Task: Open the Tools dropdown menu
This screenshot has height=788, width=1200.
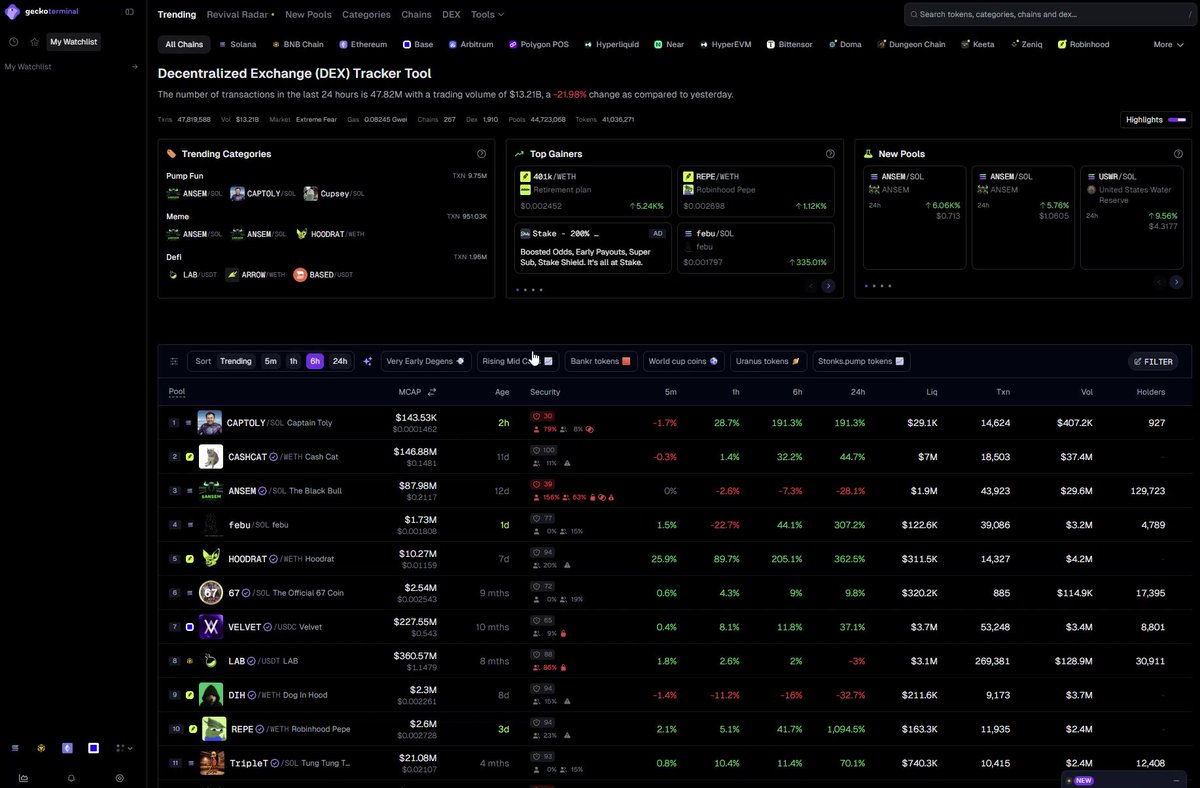Action: click(x=487, y=15)
